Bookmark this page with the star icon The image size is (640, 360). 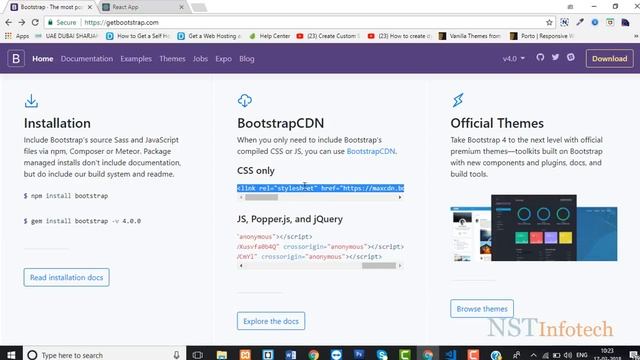[549, 22]
